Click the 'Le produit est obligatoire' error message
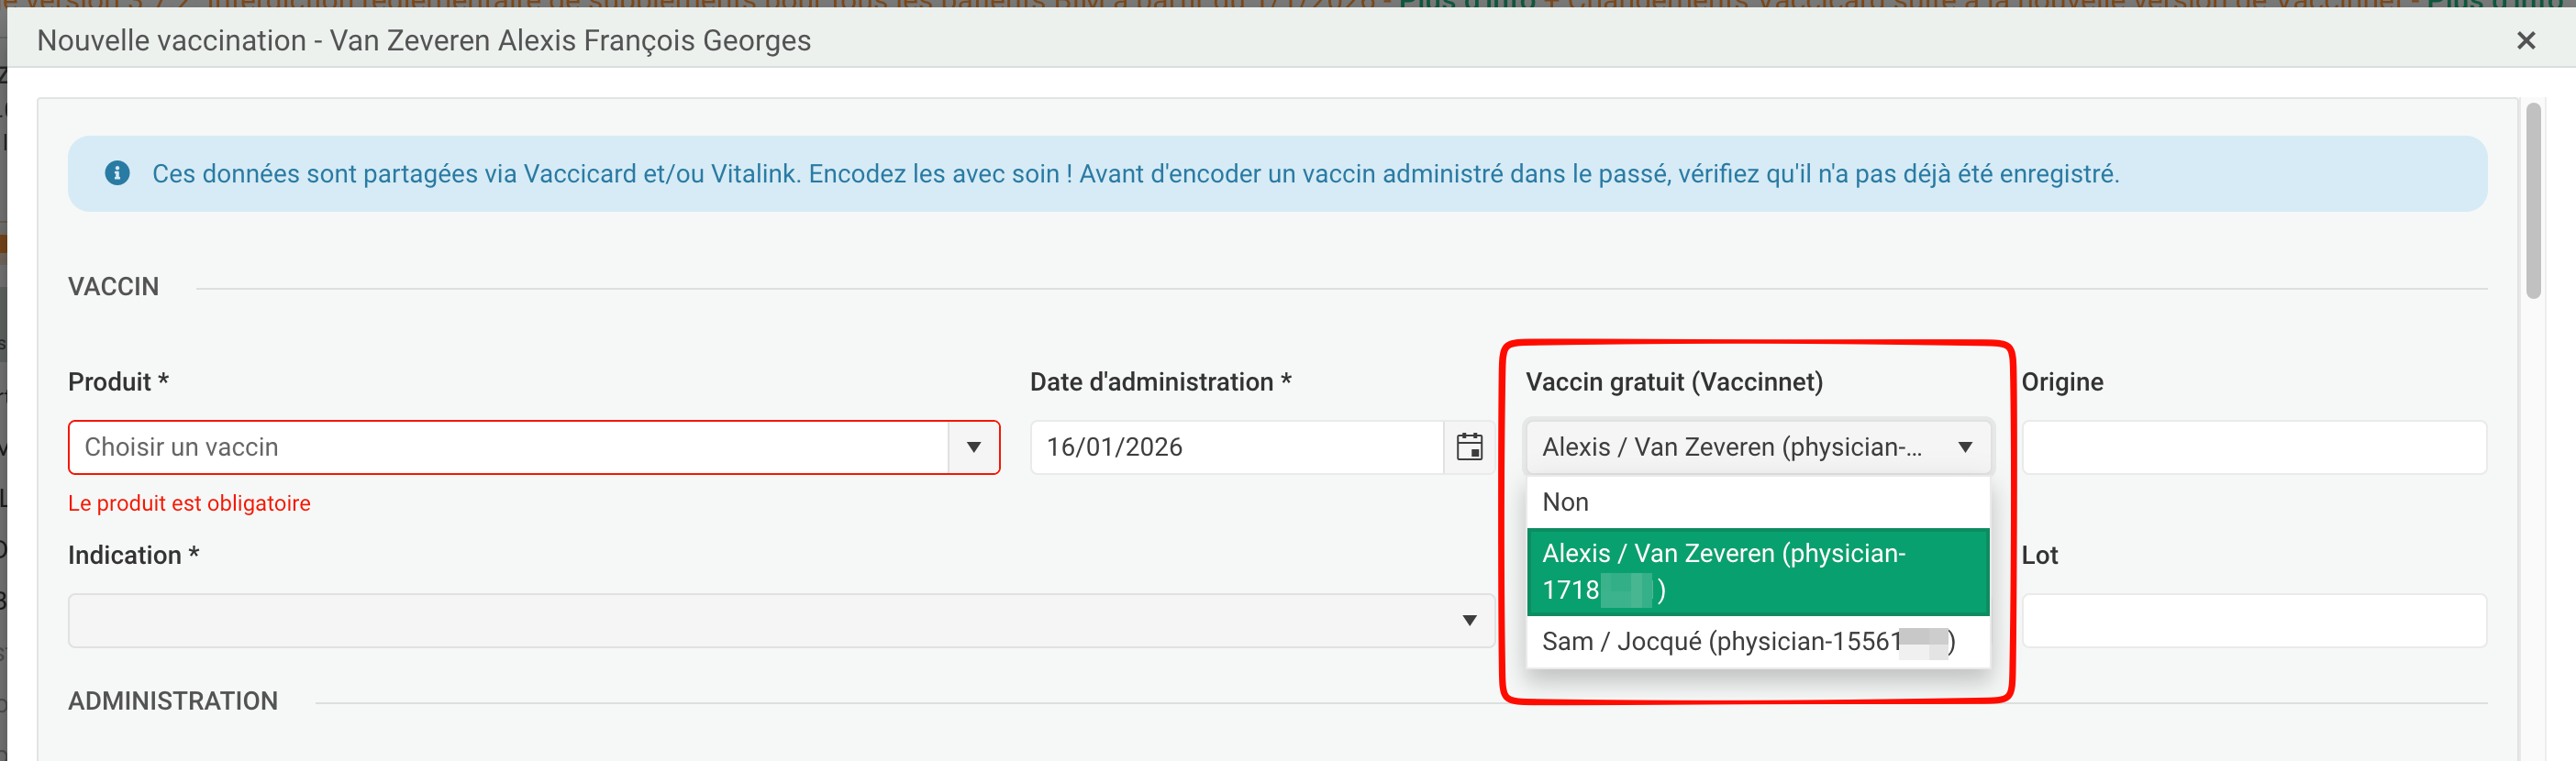Image resolution: width=2576 pixels, height=761 pixels. [189, 503]
